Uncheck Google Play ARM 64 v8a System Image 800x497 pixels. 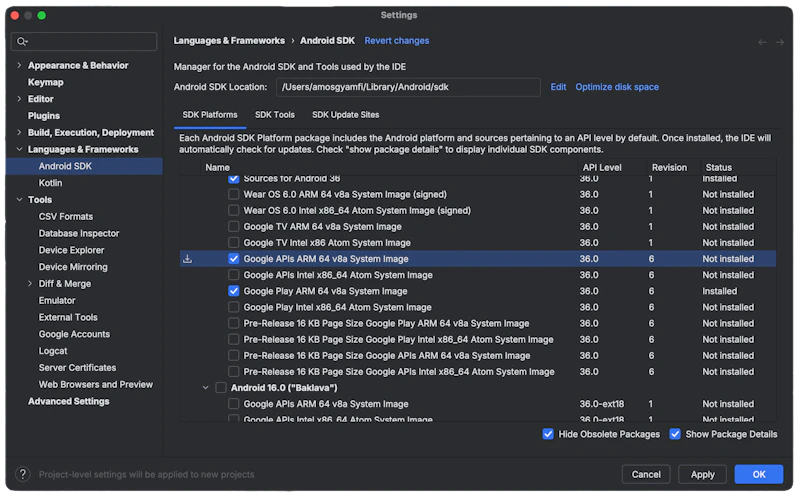coord(234,291)
